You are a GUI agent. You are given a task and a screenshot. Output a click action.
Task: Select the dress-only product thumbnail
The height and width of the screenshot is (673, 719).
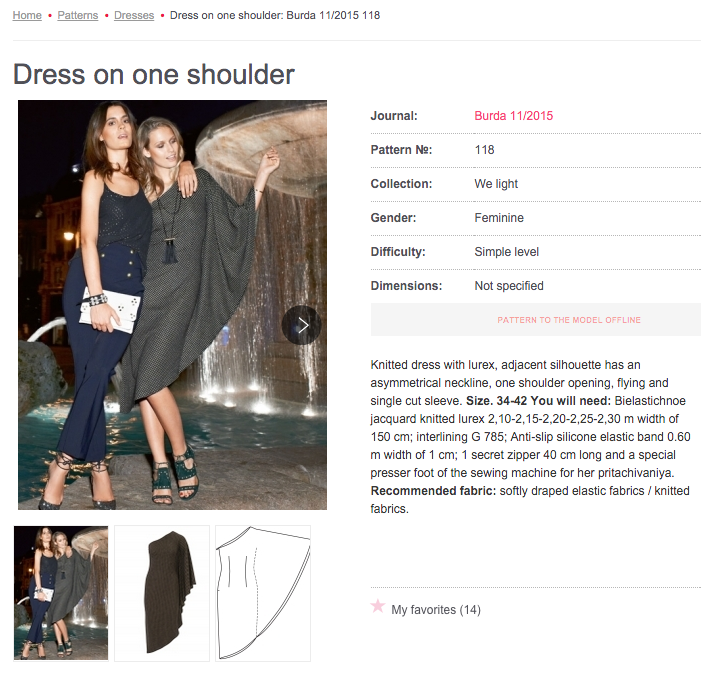click(162, 593)
